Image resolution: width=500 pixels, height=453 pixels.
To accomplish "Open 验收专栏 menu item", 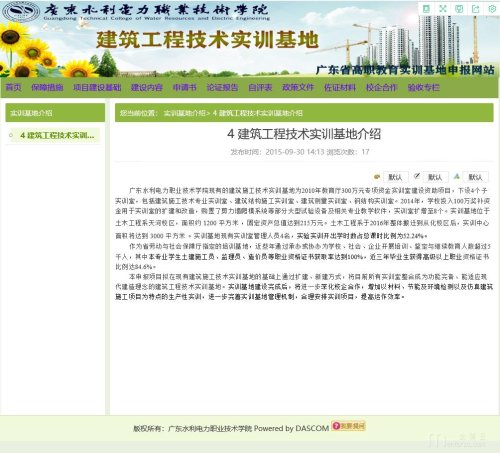I will point(424,87).
